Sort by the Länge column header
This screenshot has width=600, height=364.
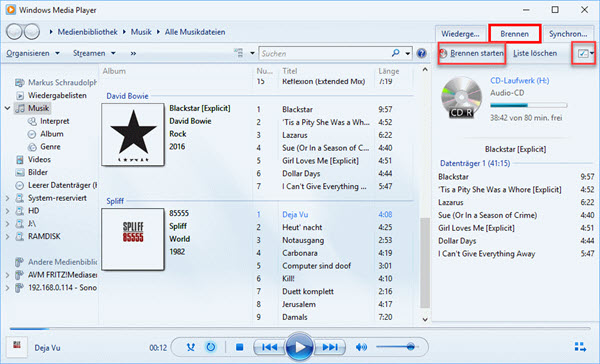click(388, 71)
